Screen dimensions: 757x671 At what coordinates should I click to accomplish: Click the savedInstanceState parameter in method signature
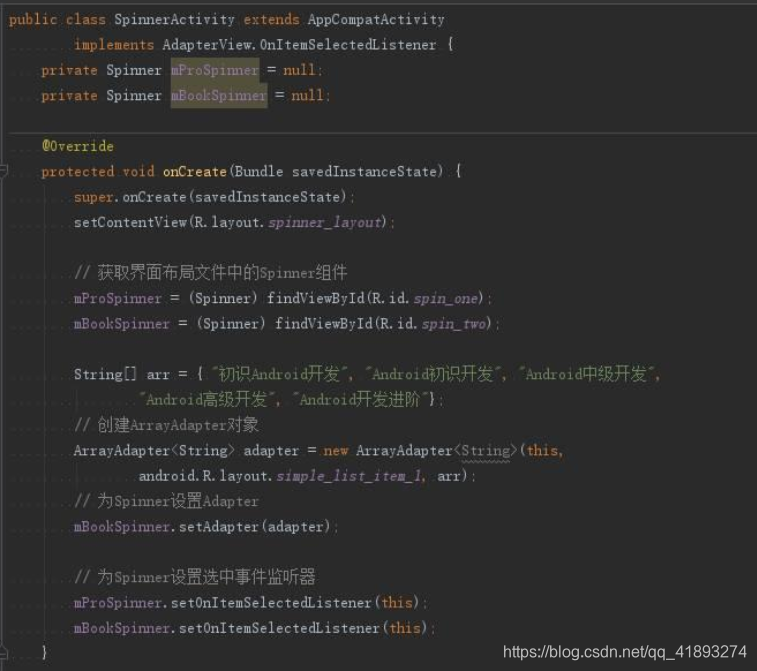[x=364, y=172]
